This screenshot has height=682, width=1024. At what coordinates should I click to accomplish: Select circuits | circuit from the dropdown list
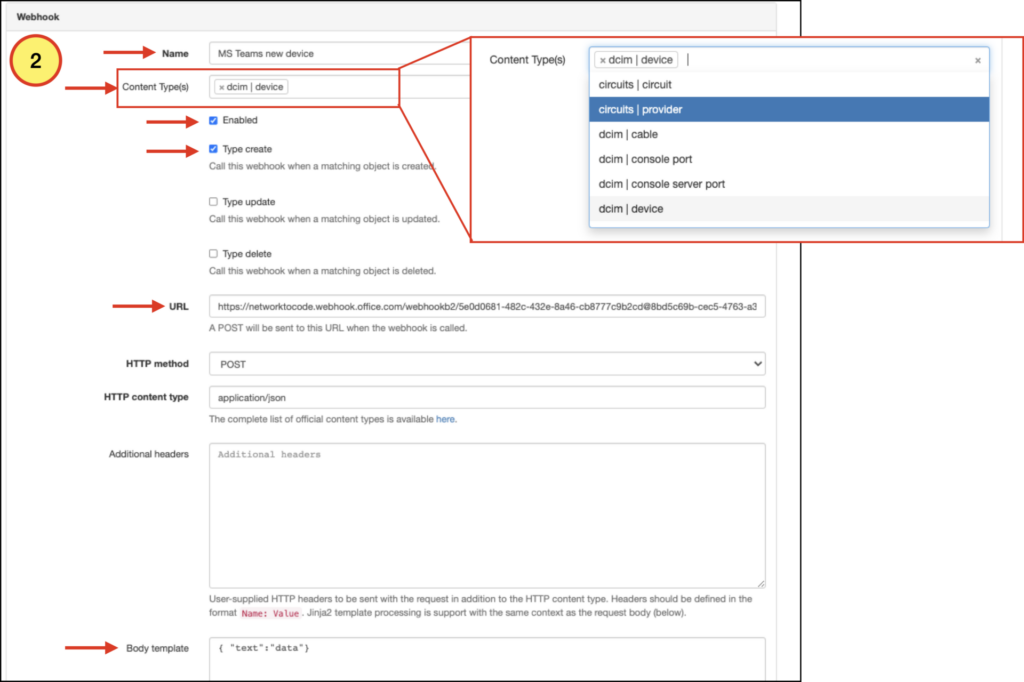(789, 85)
